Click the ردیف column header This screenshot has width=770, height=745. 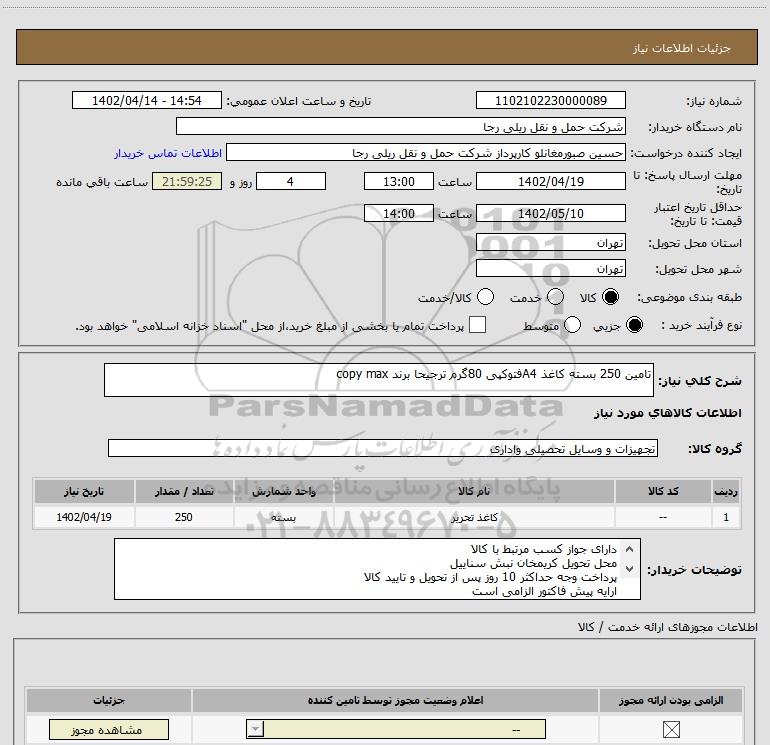[x=726, y=491]
